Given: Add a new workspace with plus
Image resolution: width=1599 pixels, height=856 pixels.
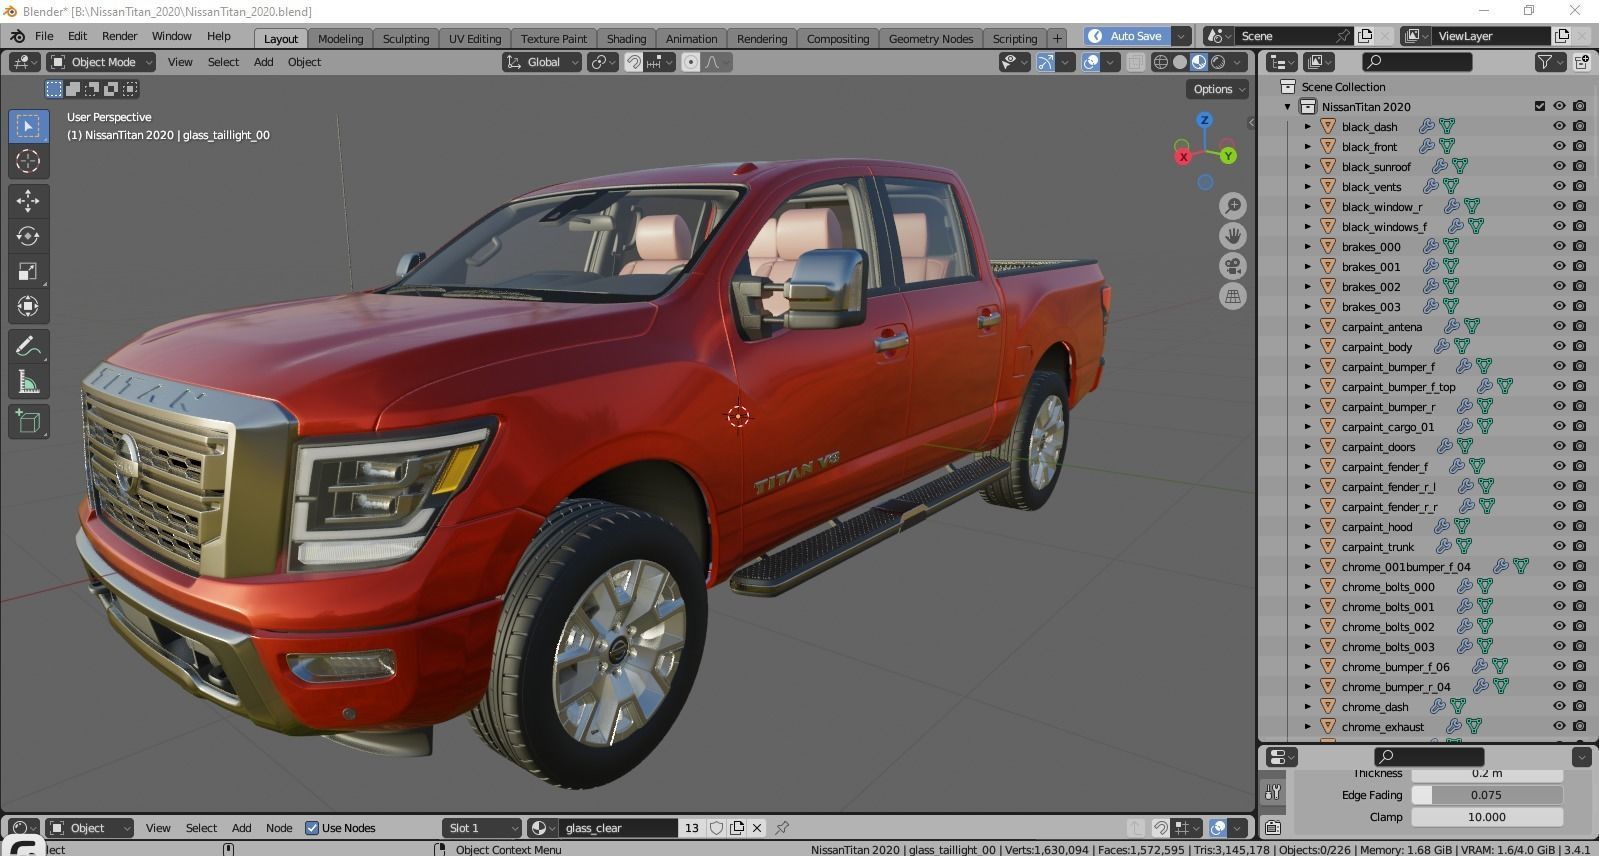Looking at the screenshot, I should pos(1057,38).
